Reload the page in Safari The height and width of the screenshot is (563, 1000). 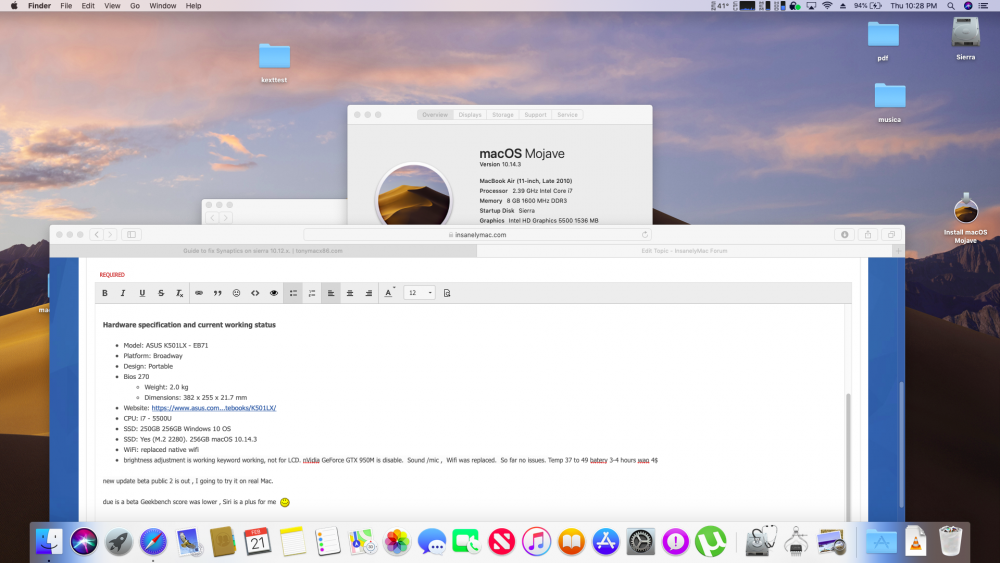pos(645,235)
